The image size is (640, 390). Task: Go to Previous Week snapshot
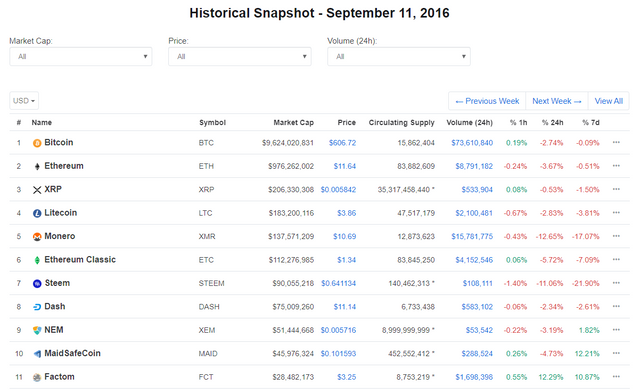[x=487, y=101]
